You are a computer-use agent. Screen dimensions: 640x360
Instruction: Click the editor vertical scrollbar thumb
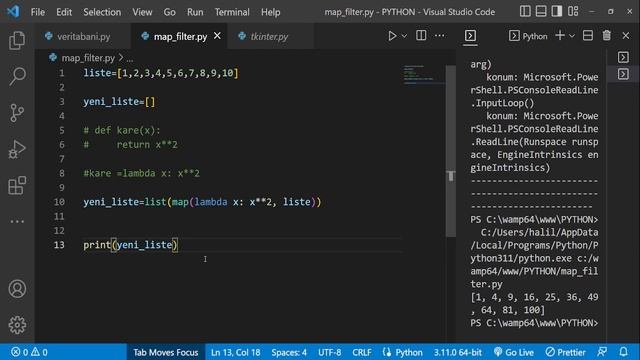click(x=451, y=151)
